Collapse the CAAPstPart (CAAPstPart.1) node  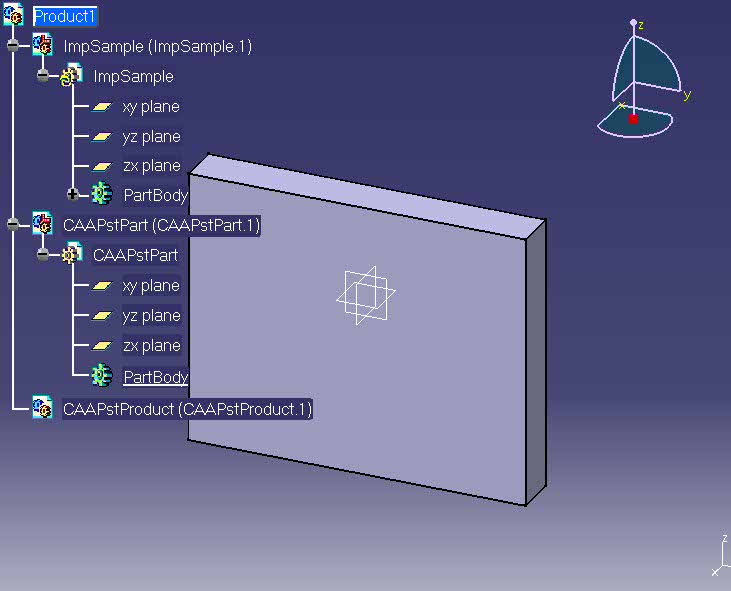pos(13,225)
